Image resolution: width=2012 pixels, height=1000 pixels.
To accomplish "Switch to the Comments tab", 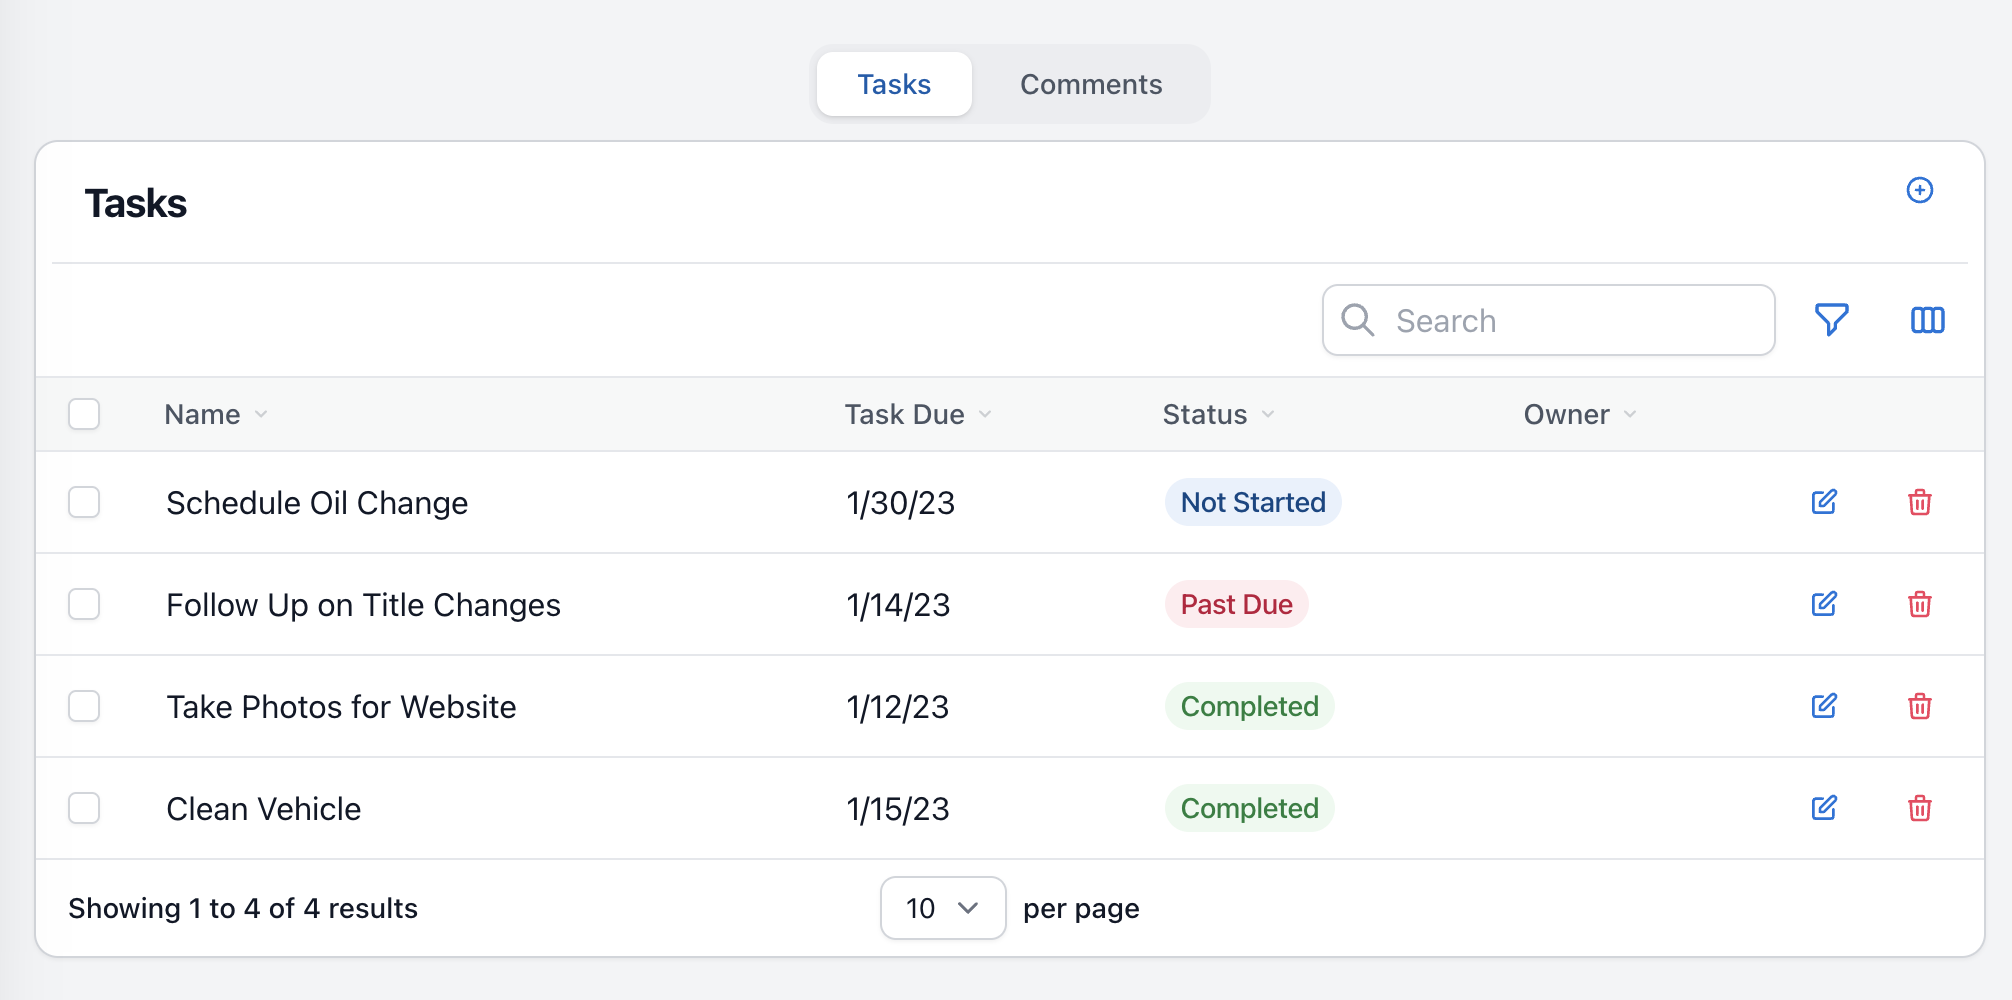I will click(1090, 84).
